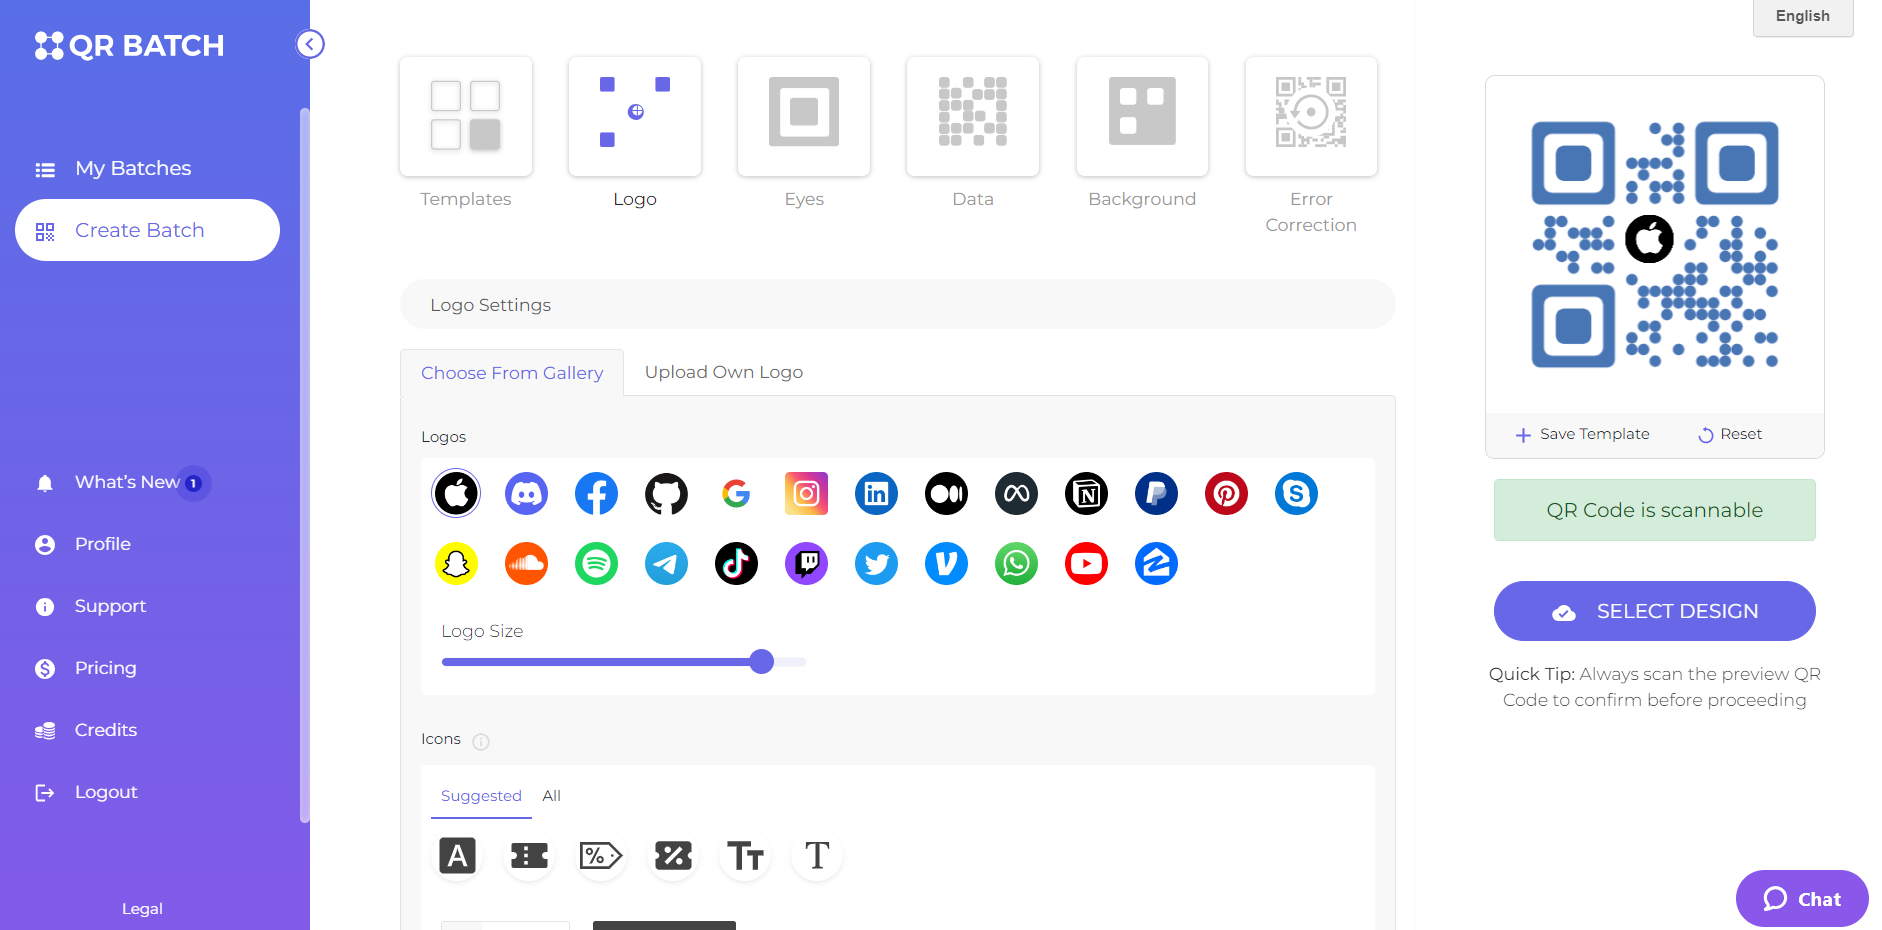Choose the Meta logo
The width and height of the screenshot is (1882, 930).
coord(1016,494)
